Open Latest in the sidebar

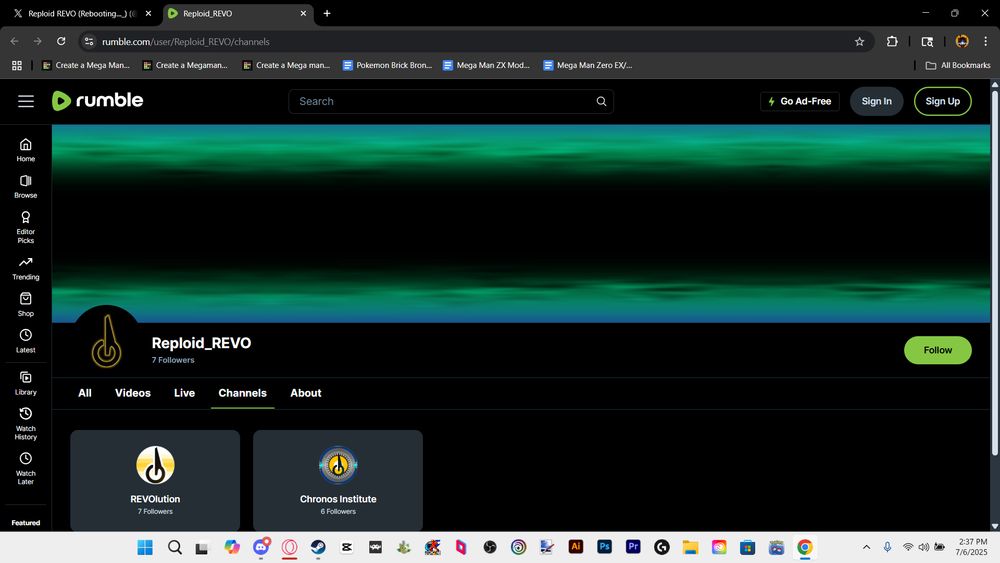[x=26, y=341]
